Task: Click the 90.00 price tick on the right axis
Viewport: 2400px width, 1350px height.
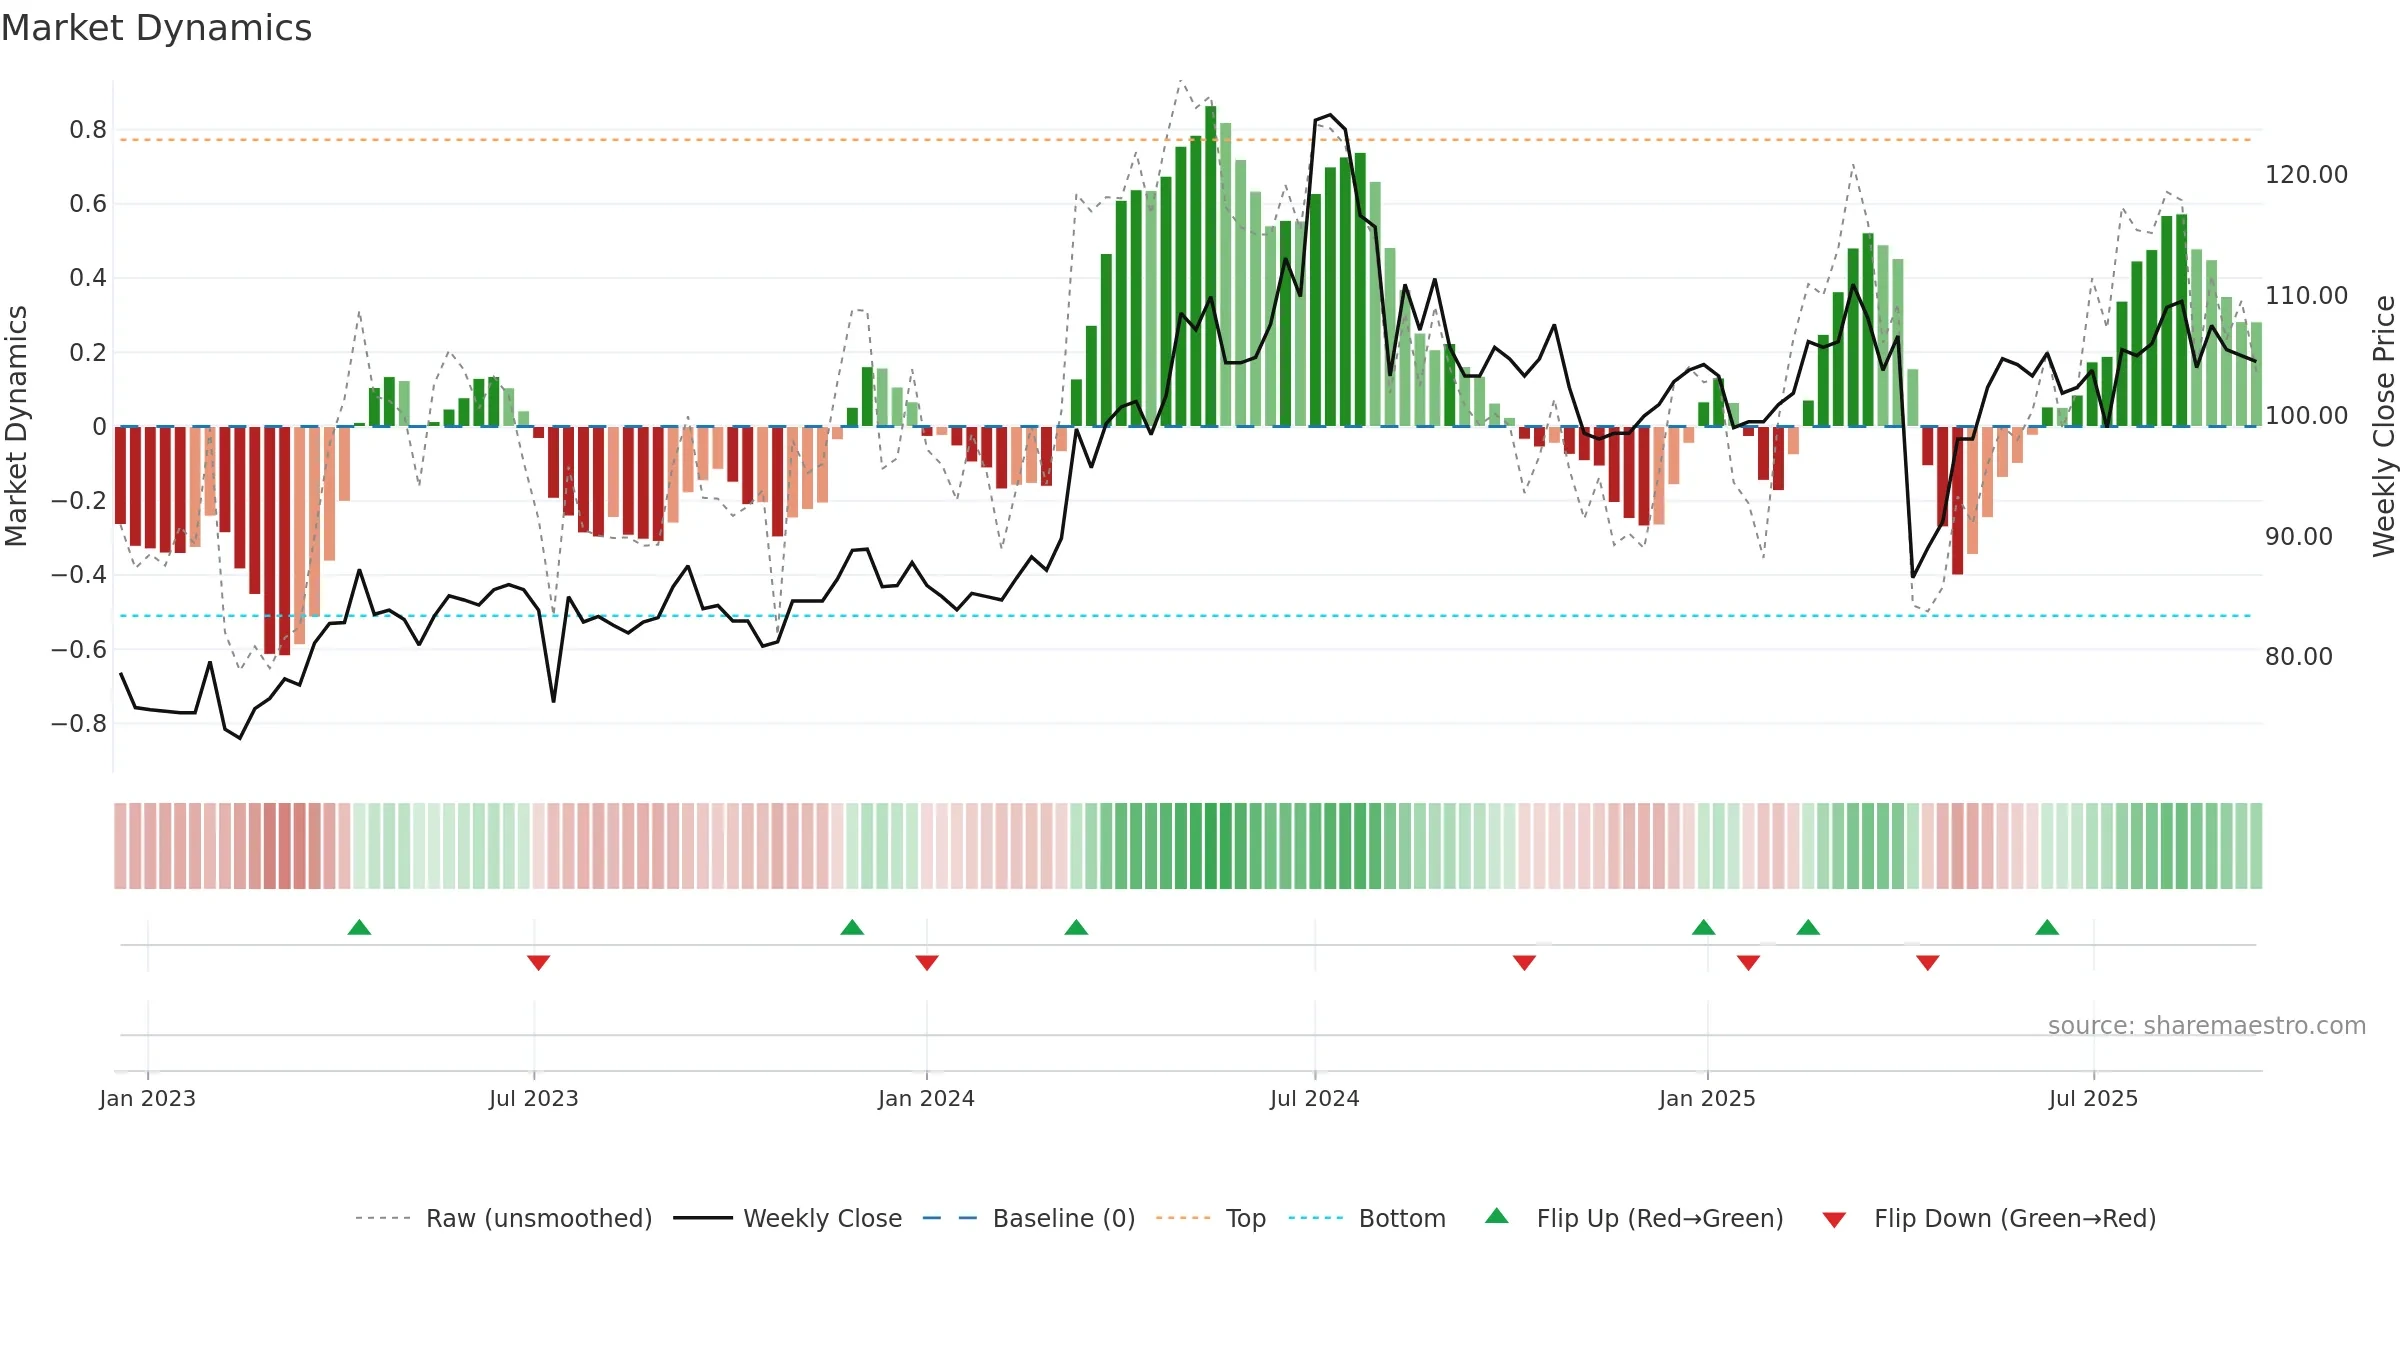Action: [x=2299, y=537]
